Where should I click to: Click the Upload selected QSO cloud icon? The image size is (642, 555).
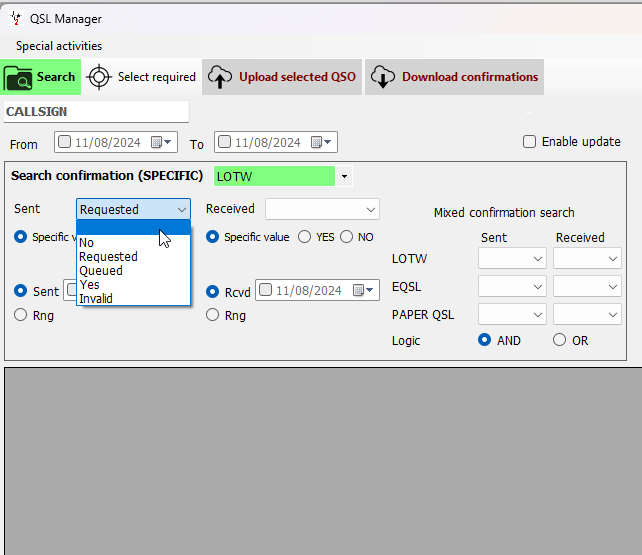(x=220, y=77)
